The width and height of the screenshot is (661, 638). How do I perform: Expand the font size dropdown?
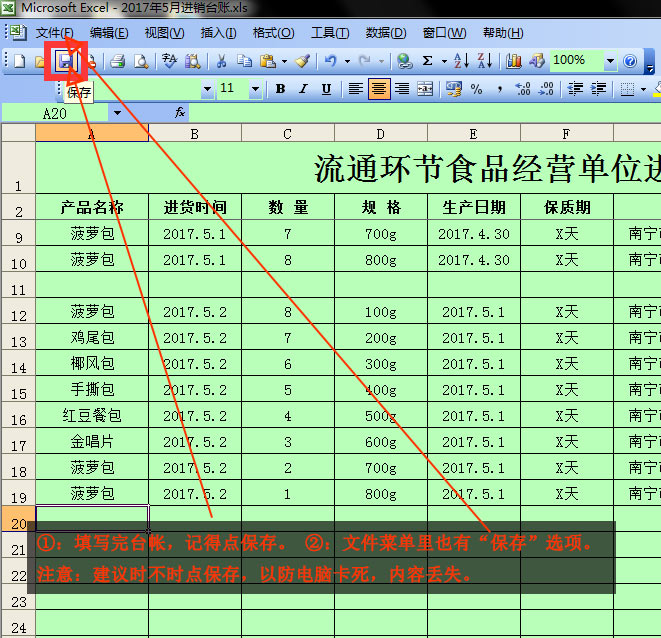click(x=257, y=89)
